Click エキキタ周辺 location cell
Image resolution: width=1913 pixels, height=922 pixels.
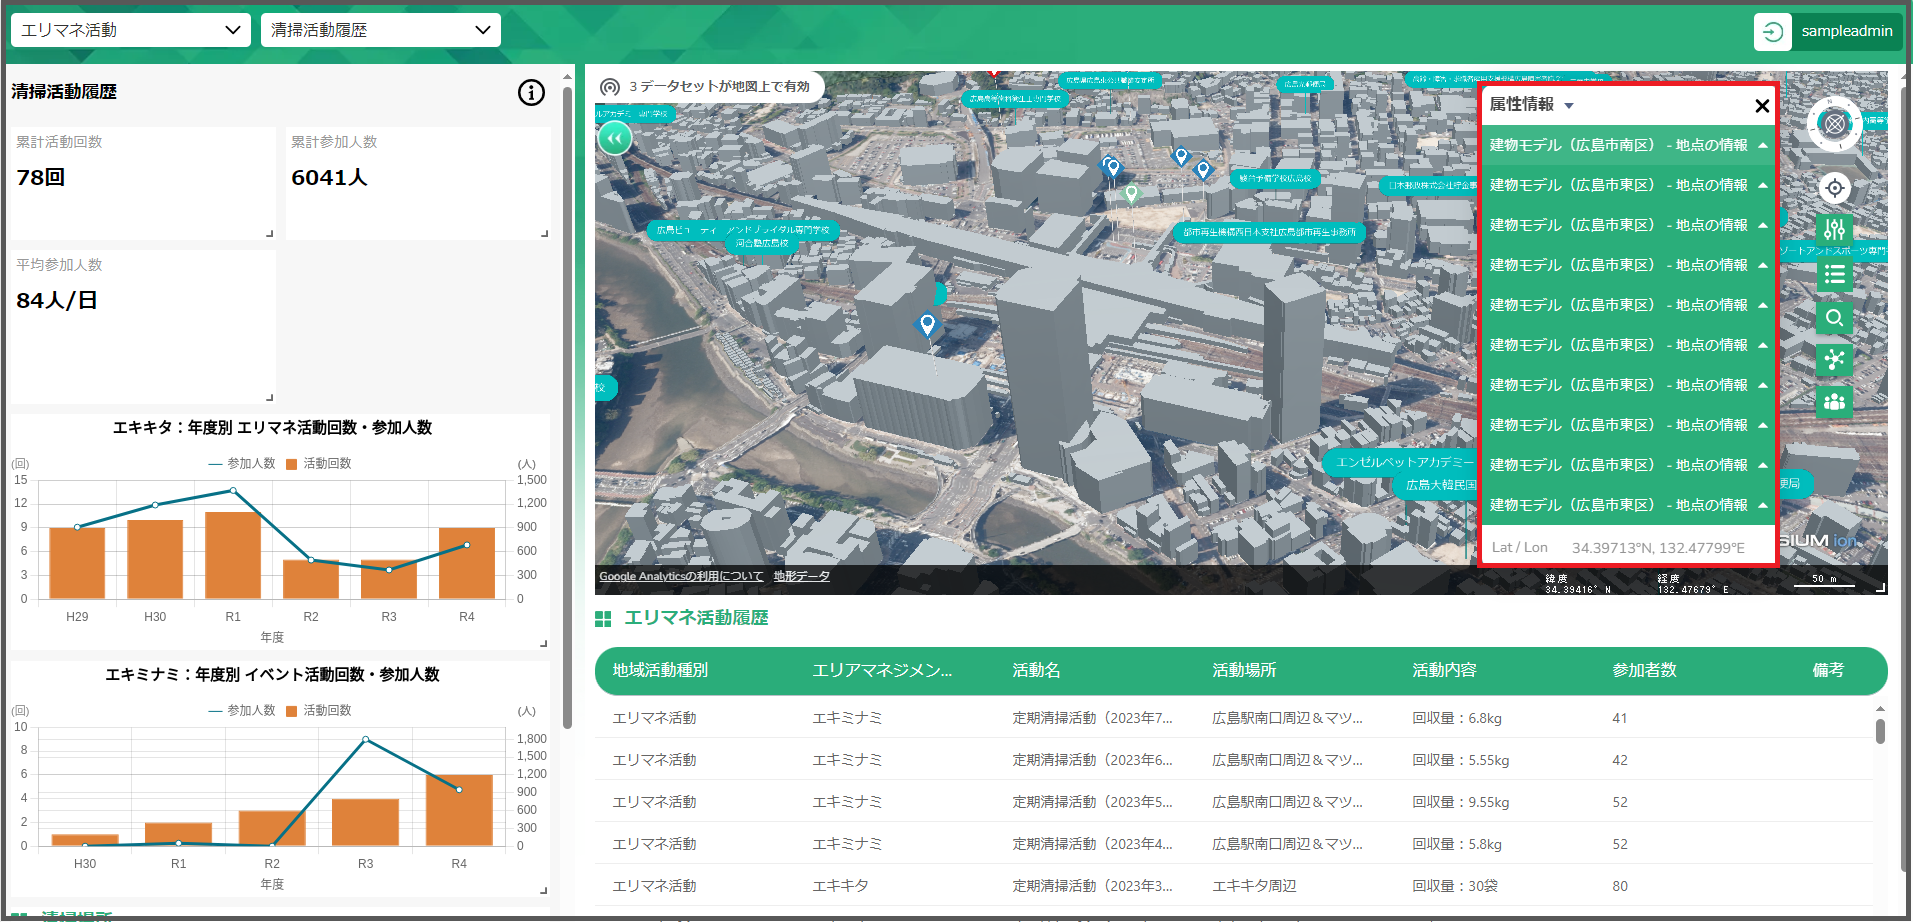point(1254,886)
